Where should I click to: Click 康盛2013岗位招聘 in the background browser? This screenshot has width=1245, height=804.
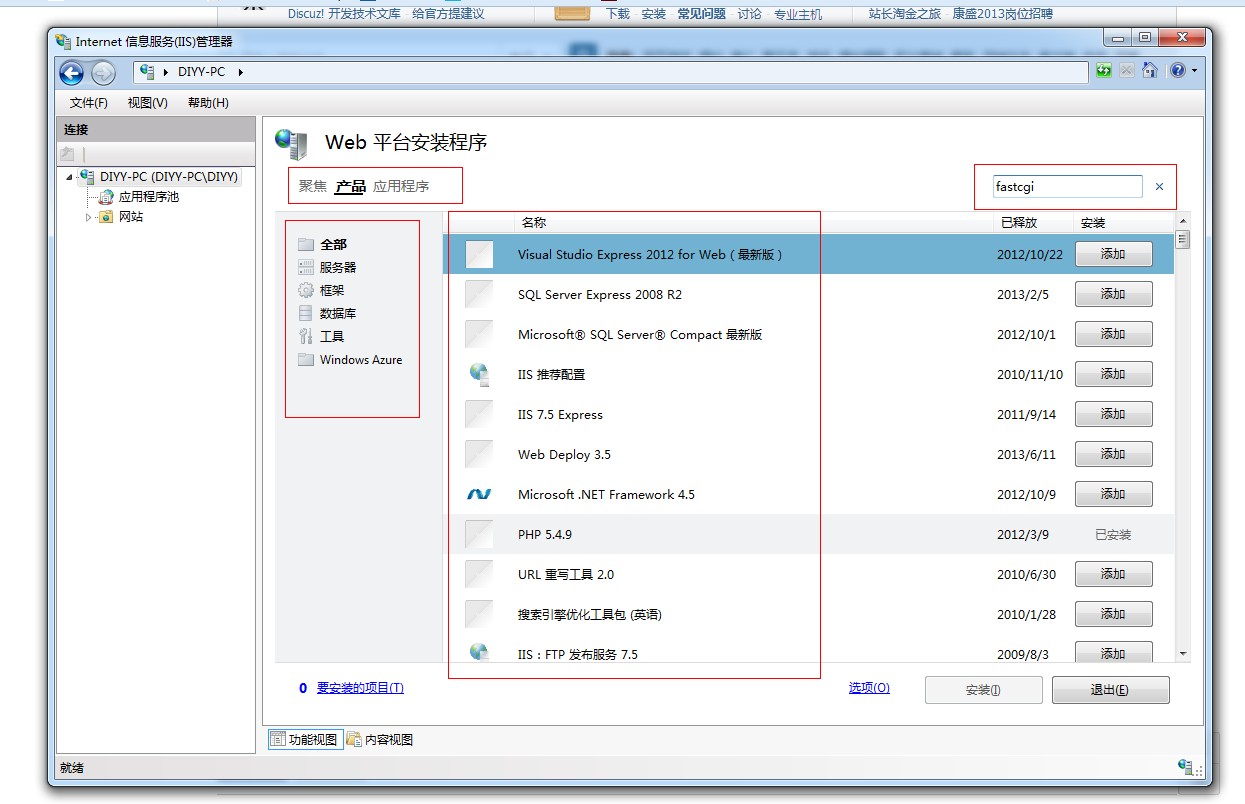tap(1002, 14)
